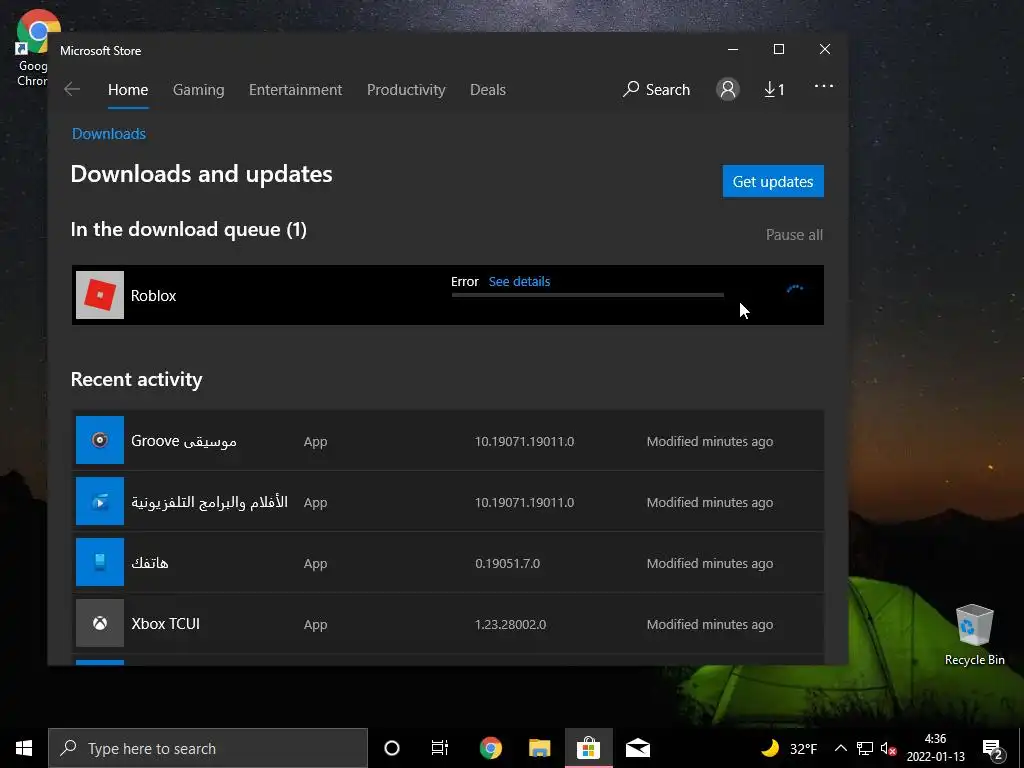Image resolution: width=1024 pixels, height=768 pixels.
Task: Open the three-dot See more menu
Action: (x=824, y=86)
